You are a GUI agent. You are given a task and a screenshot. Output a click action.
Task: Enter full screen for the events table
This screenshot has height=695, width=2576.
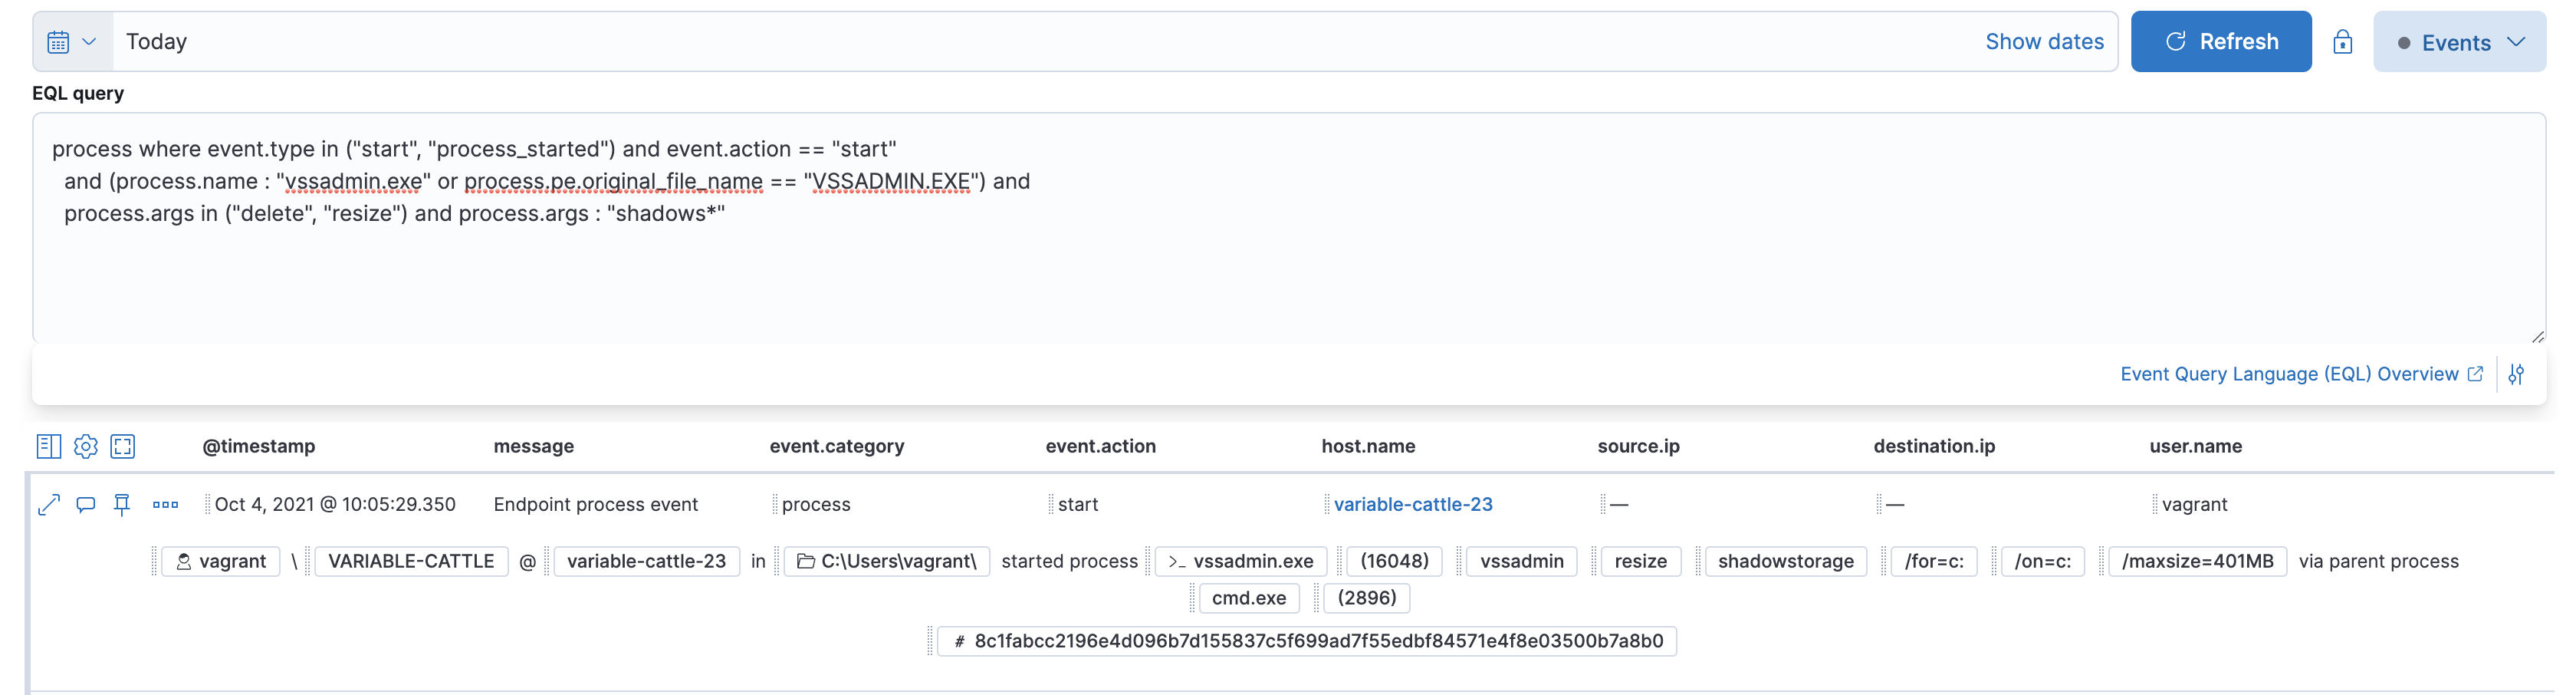(123, 447)
